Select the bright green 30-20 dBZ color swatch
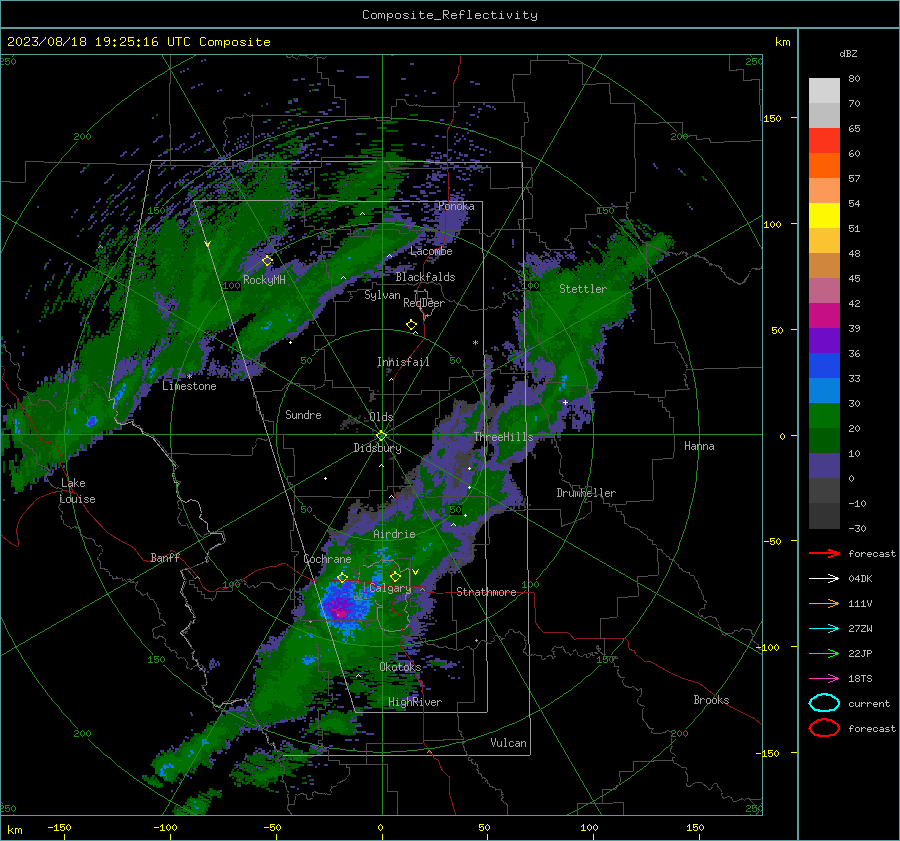The image size is (900, 841). (824, 416)
